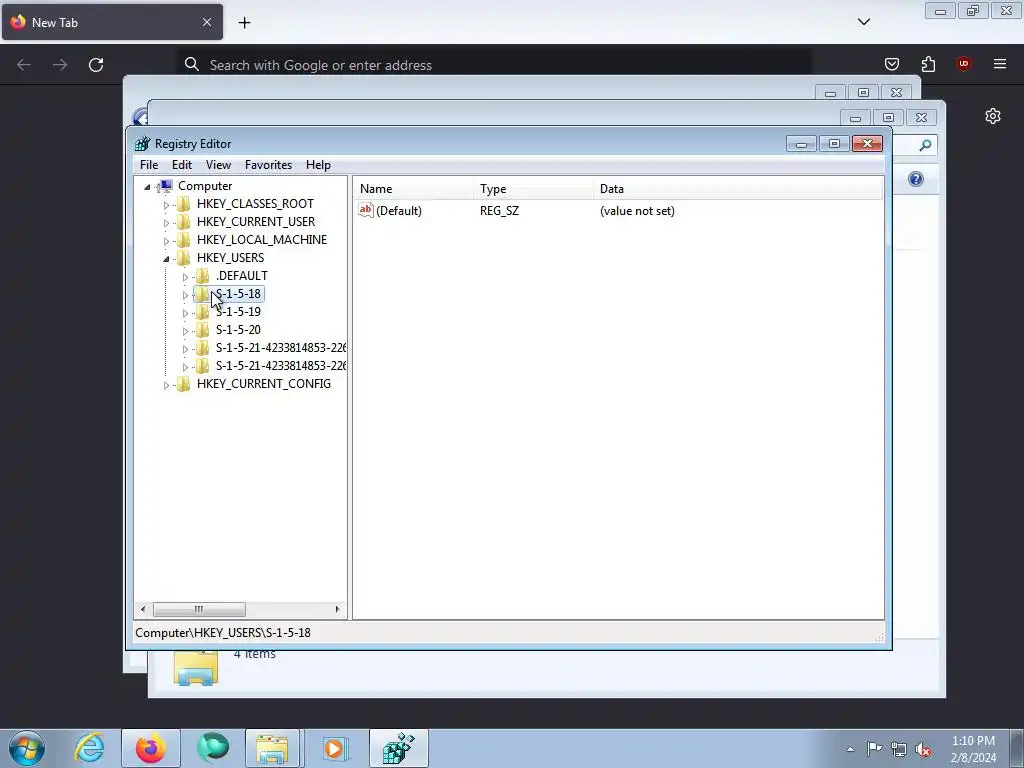Expand the HKEY_CURRENT_USER key

tap(167, 223)
